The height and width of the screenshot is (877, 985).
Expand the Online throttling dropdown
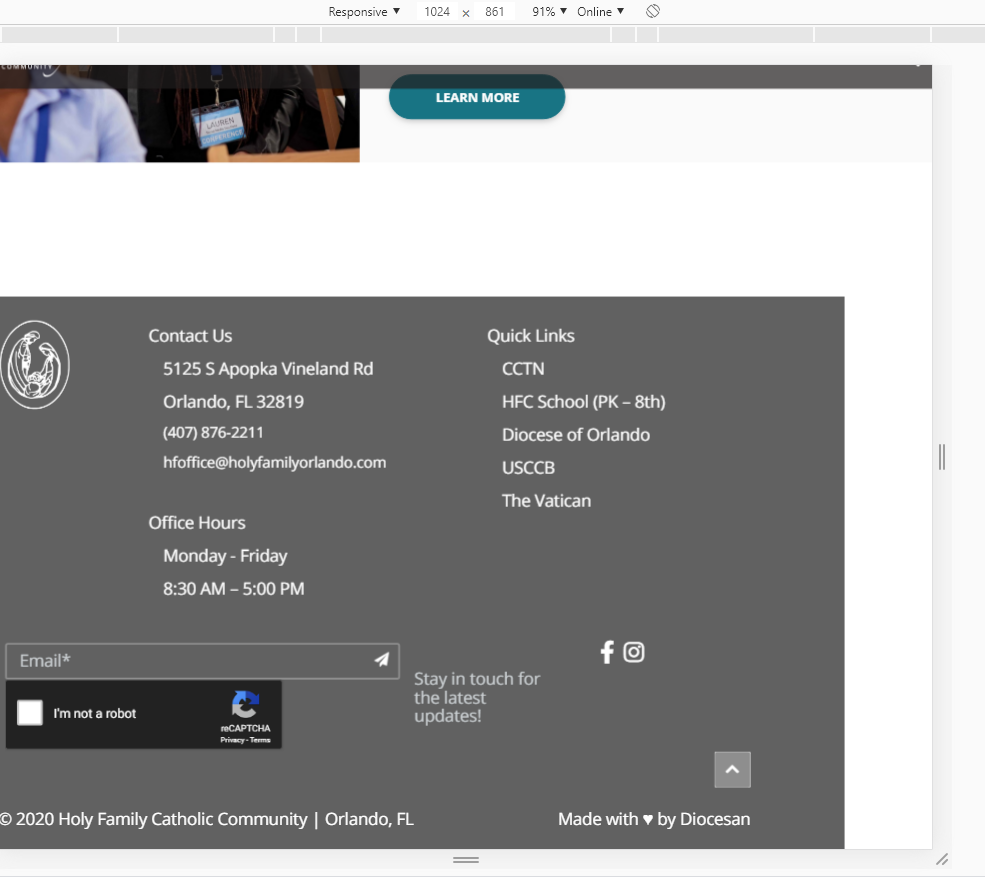[600, 12]
